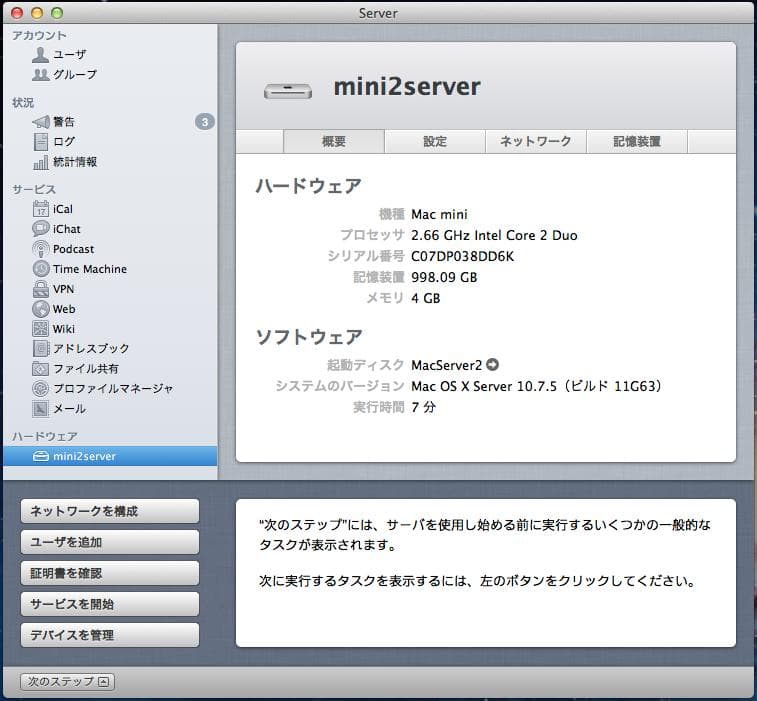Open ログ in the sidebar

pos(64,141)
